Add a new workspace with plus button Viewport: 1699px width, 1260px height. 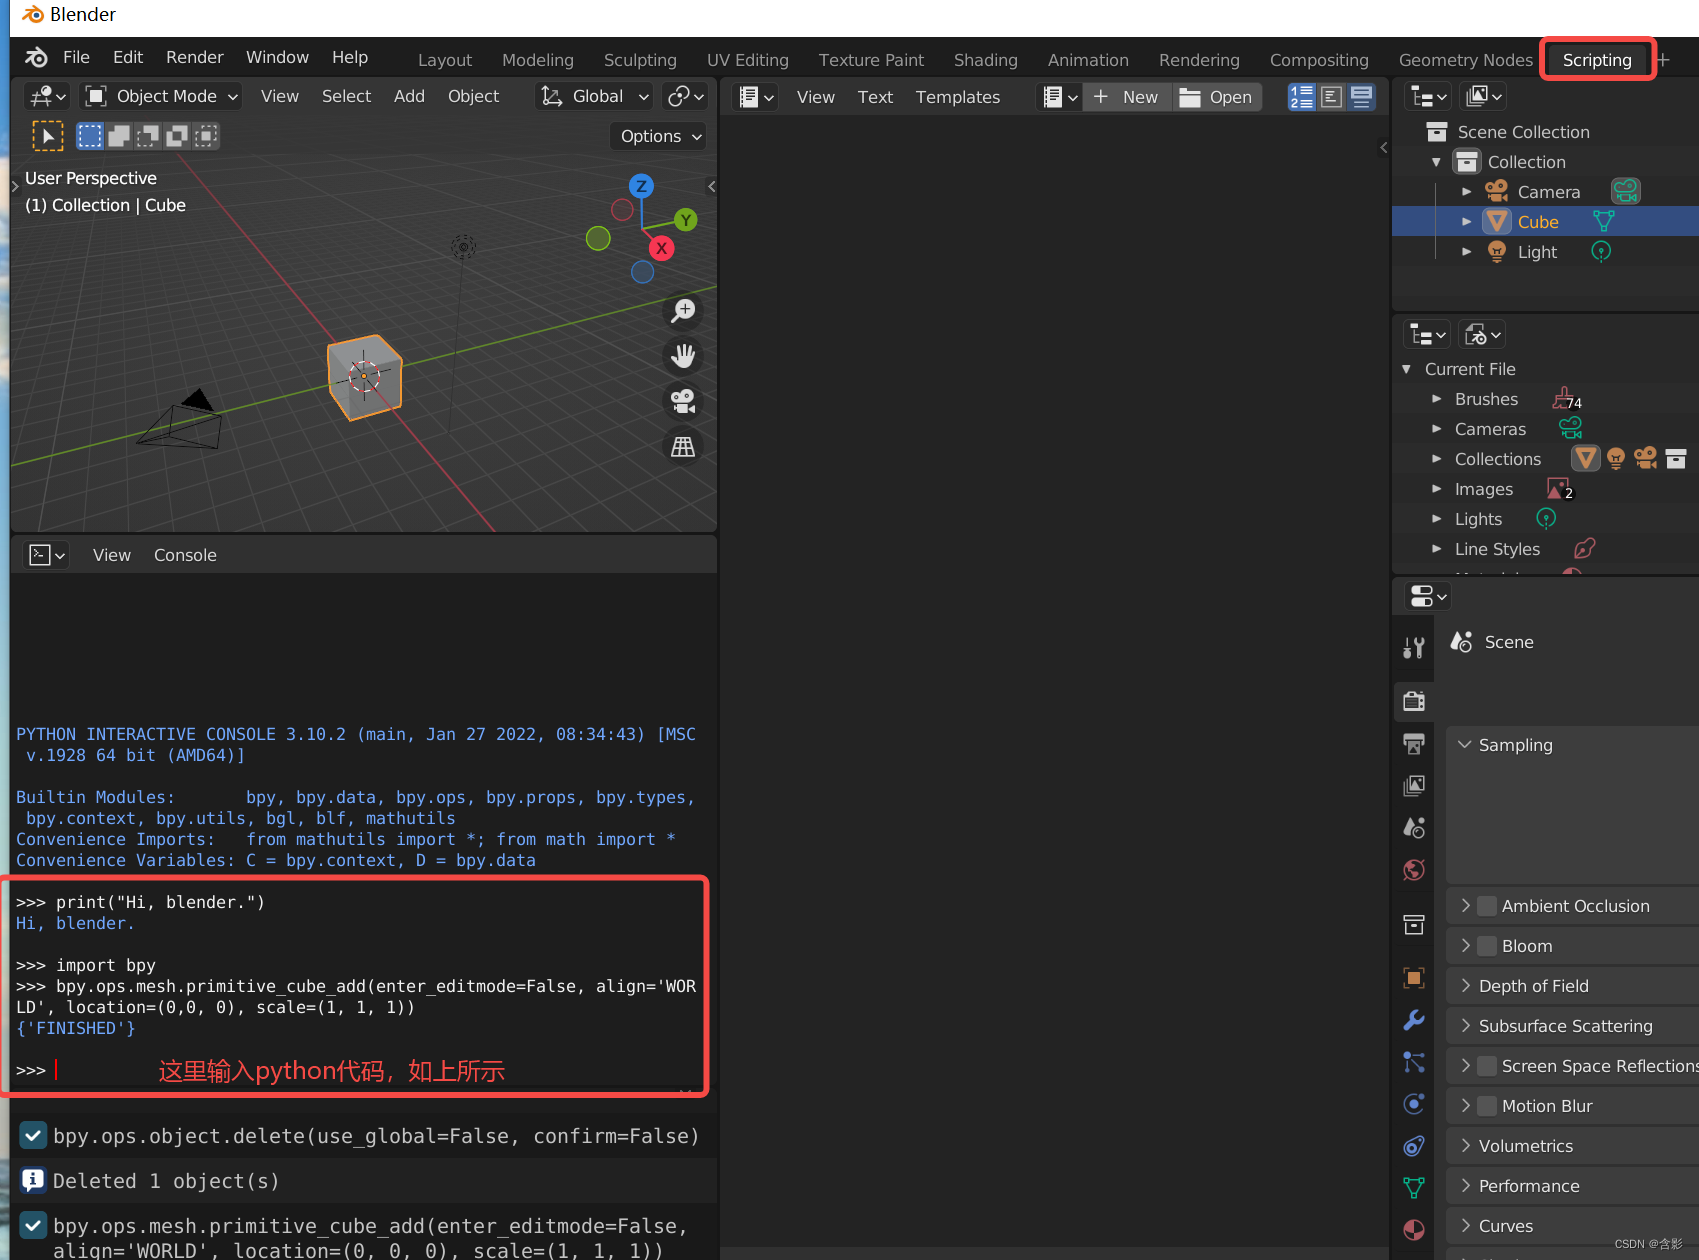[x=1663, y=60]
